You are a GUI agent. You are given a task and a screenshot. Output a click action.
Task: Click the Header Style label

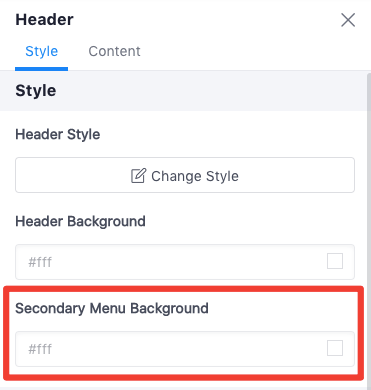click(58, 135)
